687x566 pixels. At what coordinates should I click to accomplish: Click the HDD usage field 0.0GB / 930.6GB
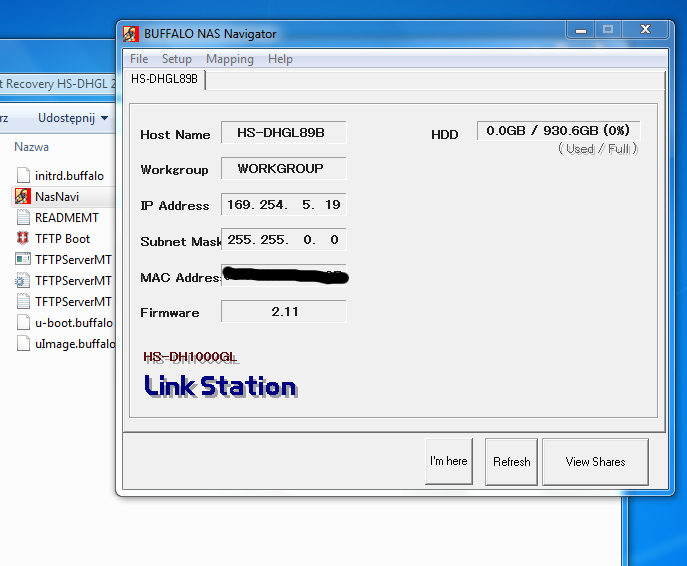point(558,131)
